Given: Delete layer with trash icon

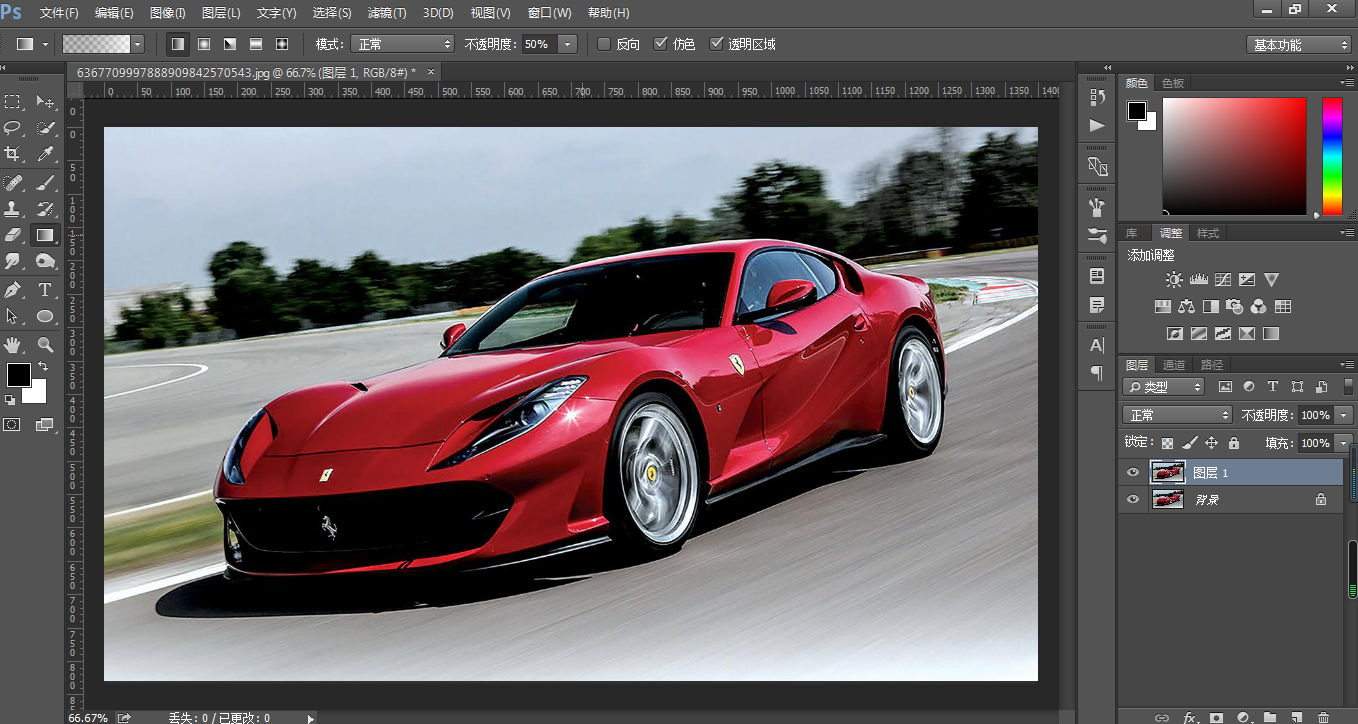Looking at the screenshot, I should click(1324, 718).
